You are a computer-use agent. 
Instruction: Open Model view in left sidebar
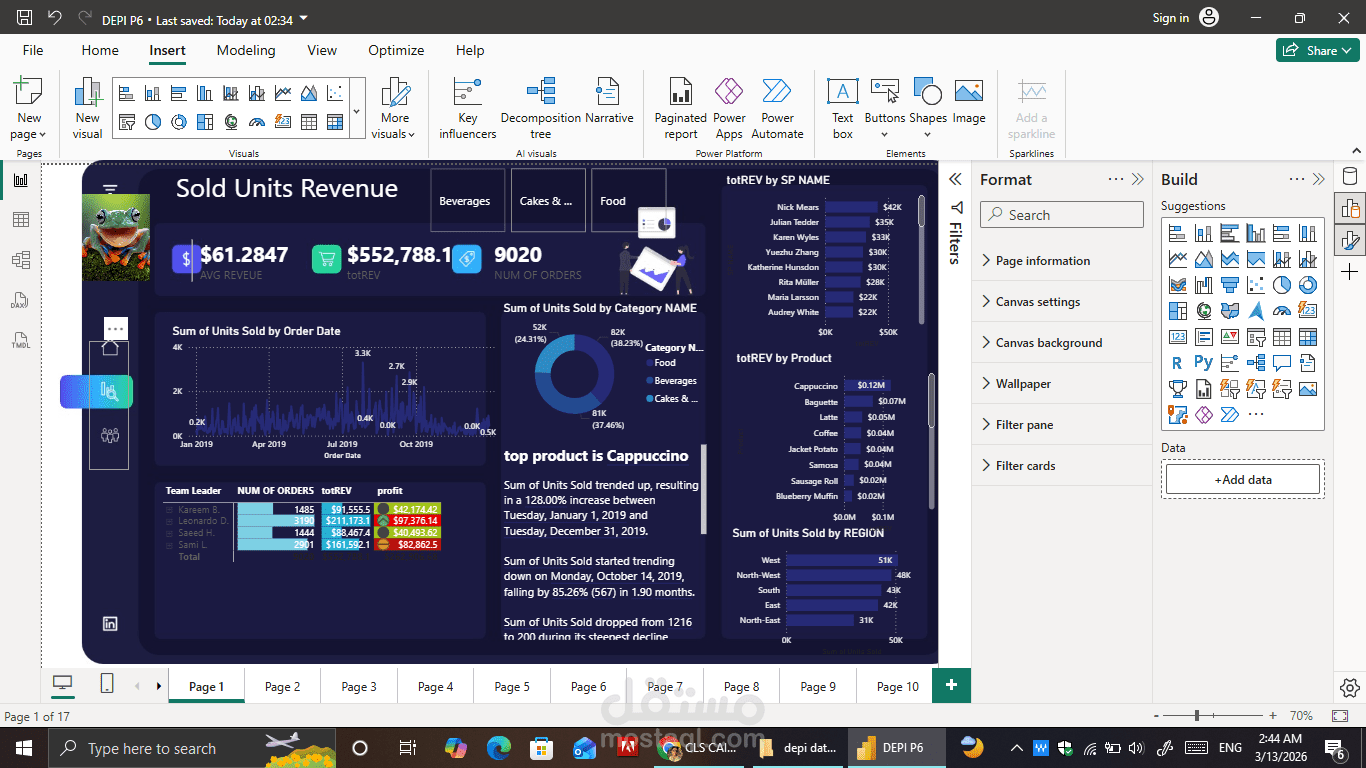[x=21, y=260]
